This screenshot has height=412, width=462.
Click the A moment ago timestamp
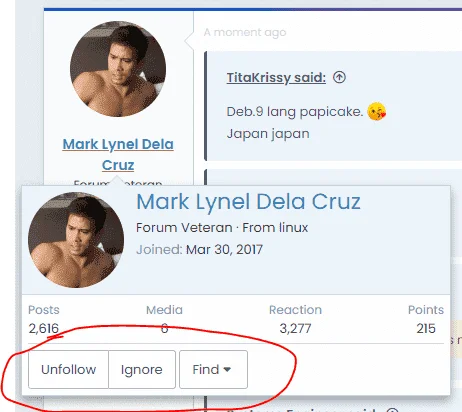pyautogui.click(x=245, y=32)
